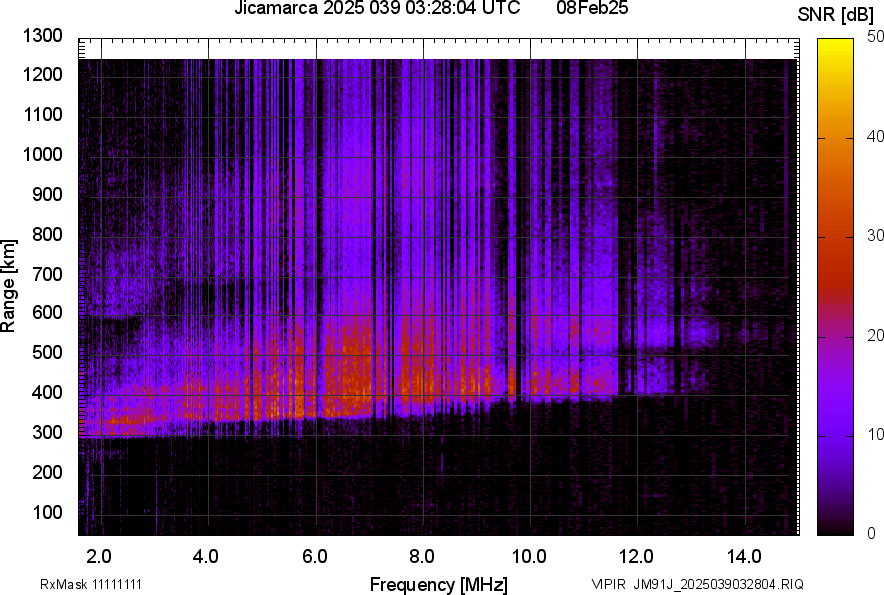The image size is (884, 595).
Task: Click the 1300 range tick label
Action: click(42, 36)
